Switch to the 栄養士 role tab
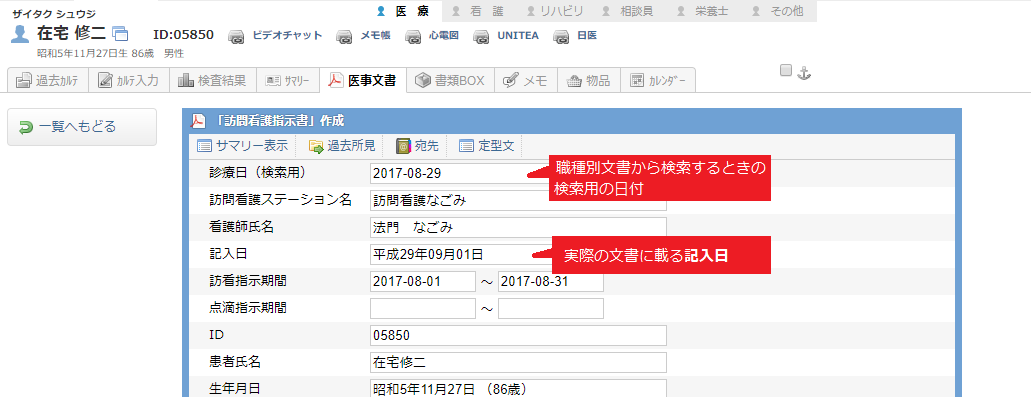The height and width of the screenshot is (397, 1031). [x=704, y=11]
